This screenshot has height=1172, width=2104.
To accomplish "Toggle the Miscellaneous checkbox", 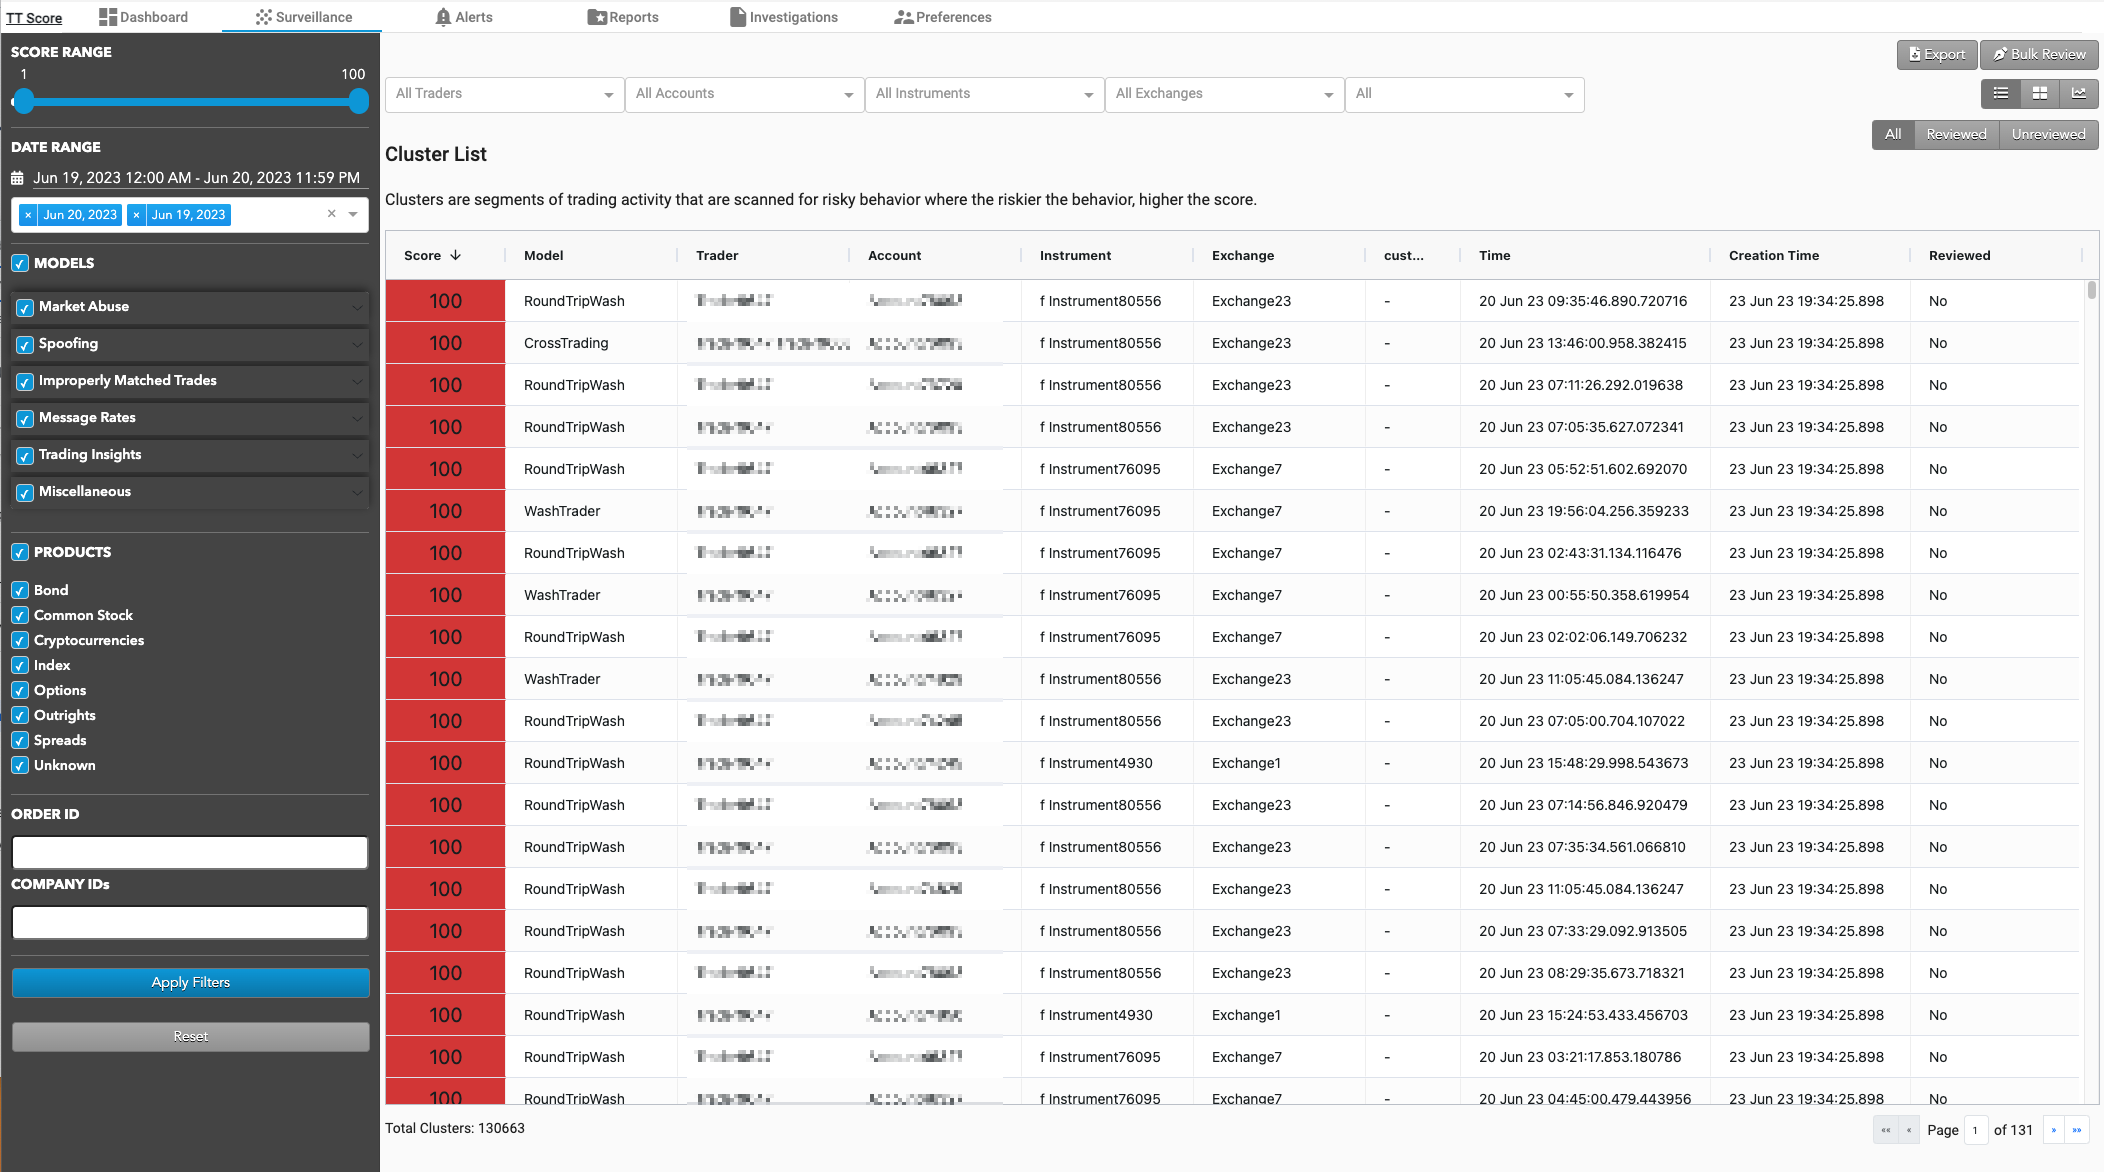I will point(25,493).
